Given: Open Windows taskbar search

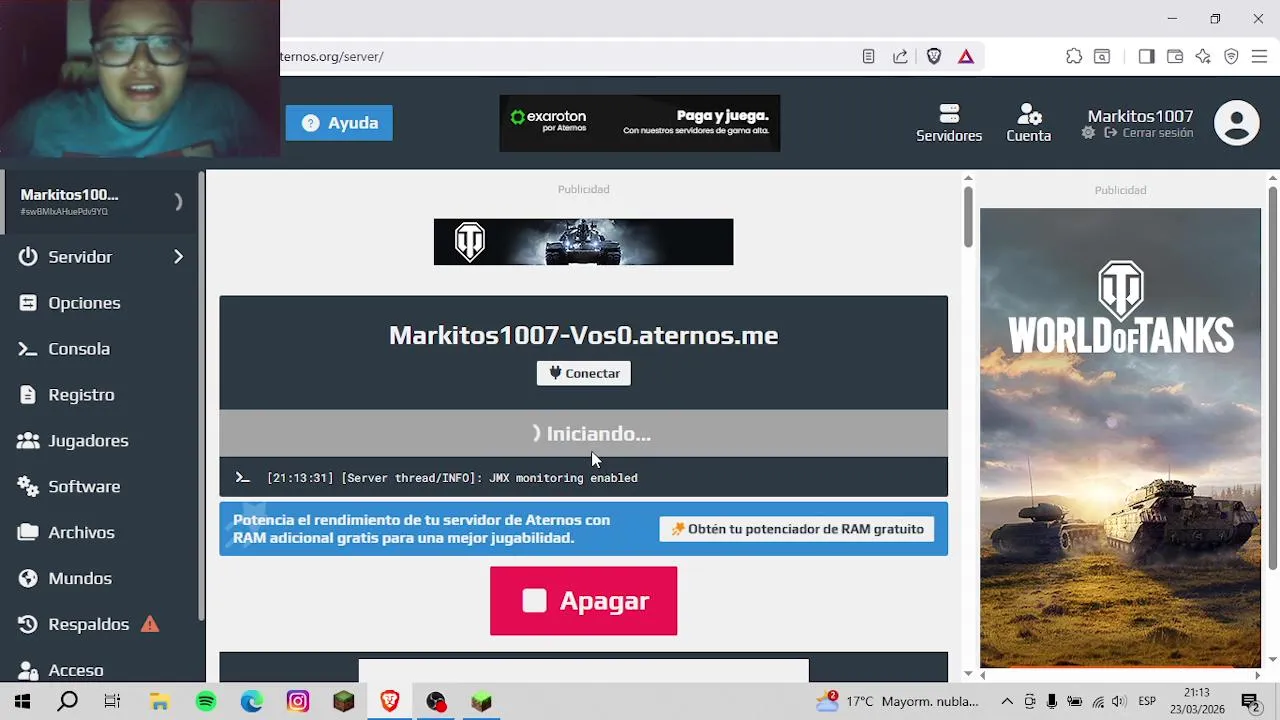Looking at the screenshot, I should [67, 702].
